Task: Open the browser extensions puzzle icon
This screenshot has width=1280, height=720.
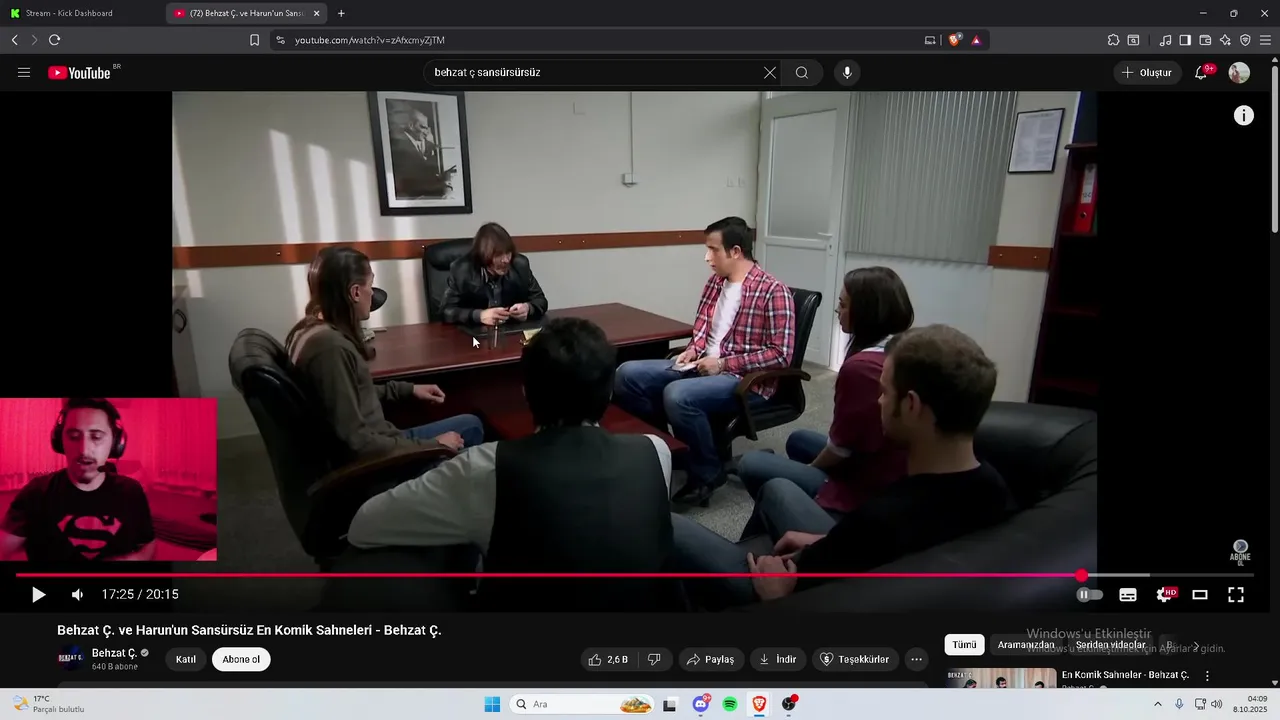Action: 1113,40
